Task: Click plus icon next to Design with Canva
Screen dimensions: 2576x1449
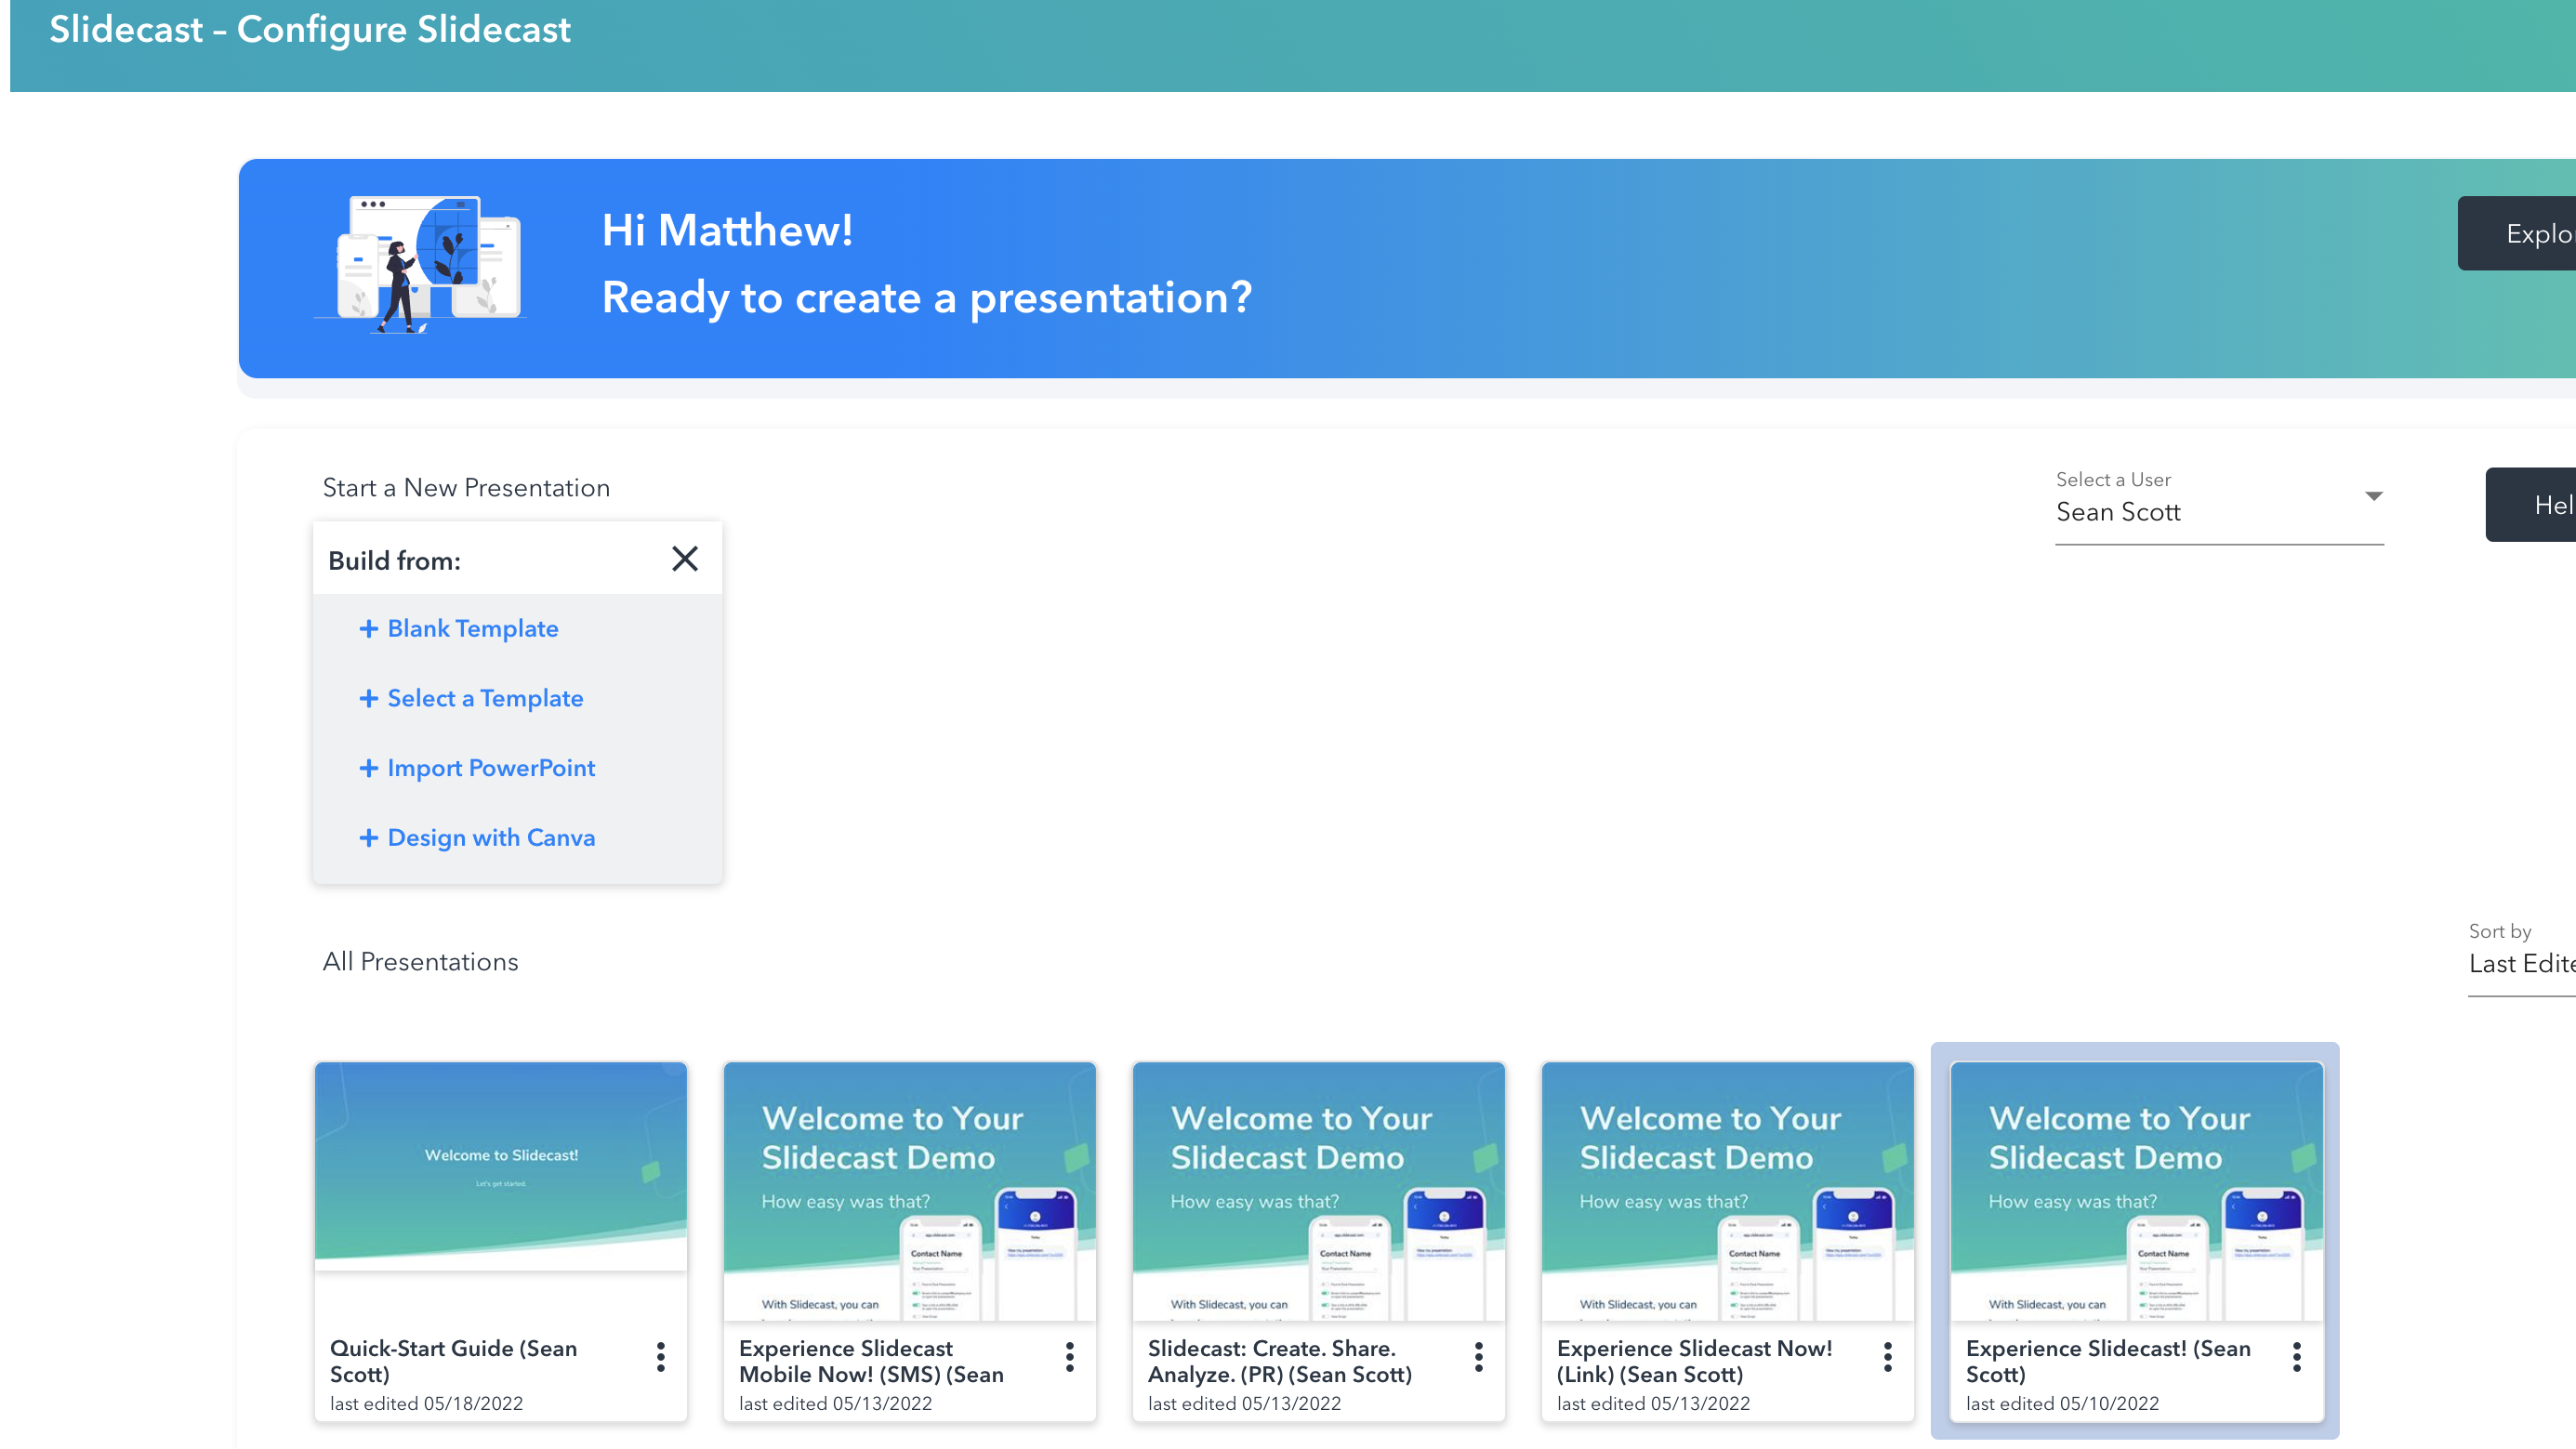Action: [x=368, y=837]
